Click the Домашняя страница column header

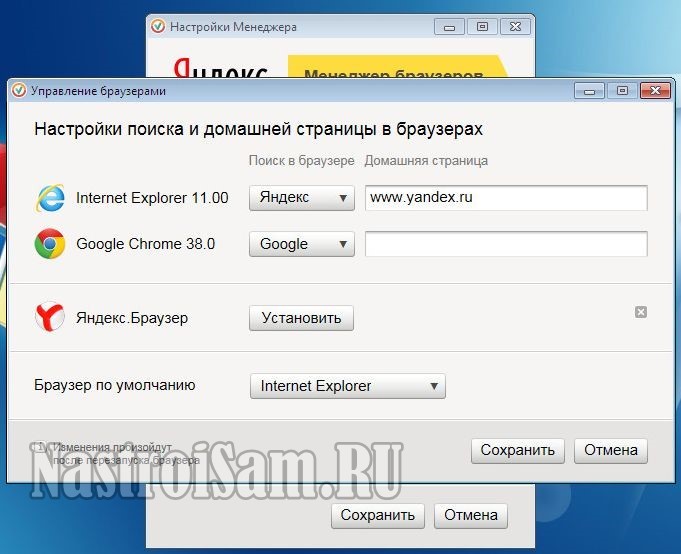click(426, 161)
